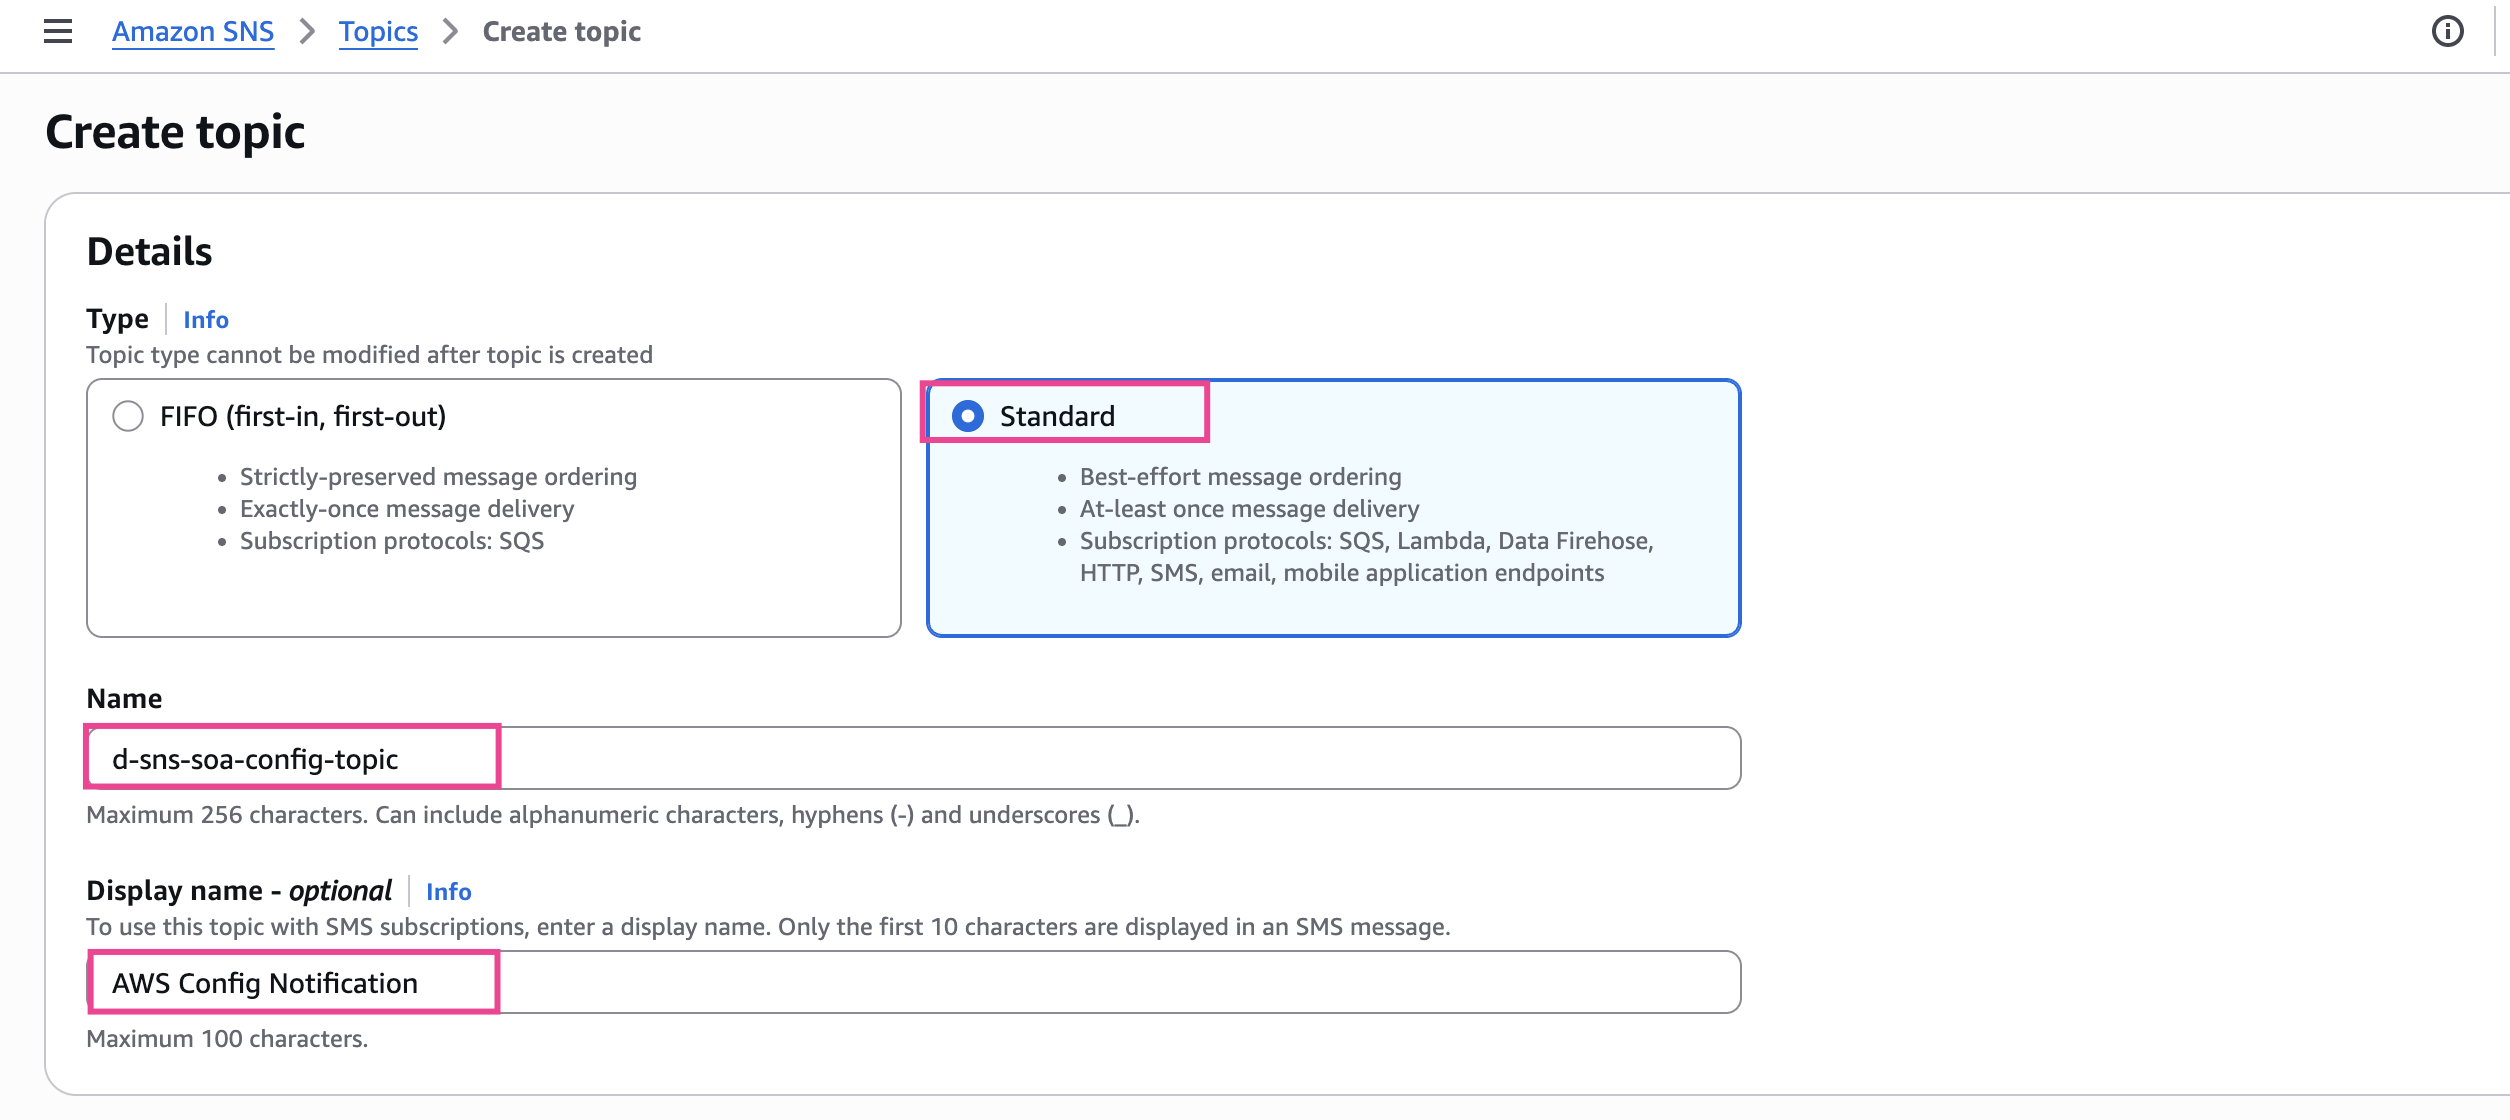The image size is (2510, 1120).
Task: Open the hamburger navigation menu
Action: point(58,31)
